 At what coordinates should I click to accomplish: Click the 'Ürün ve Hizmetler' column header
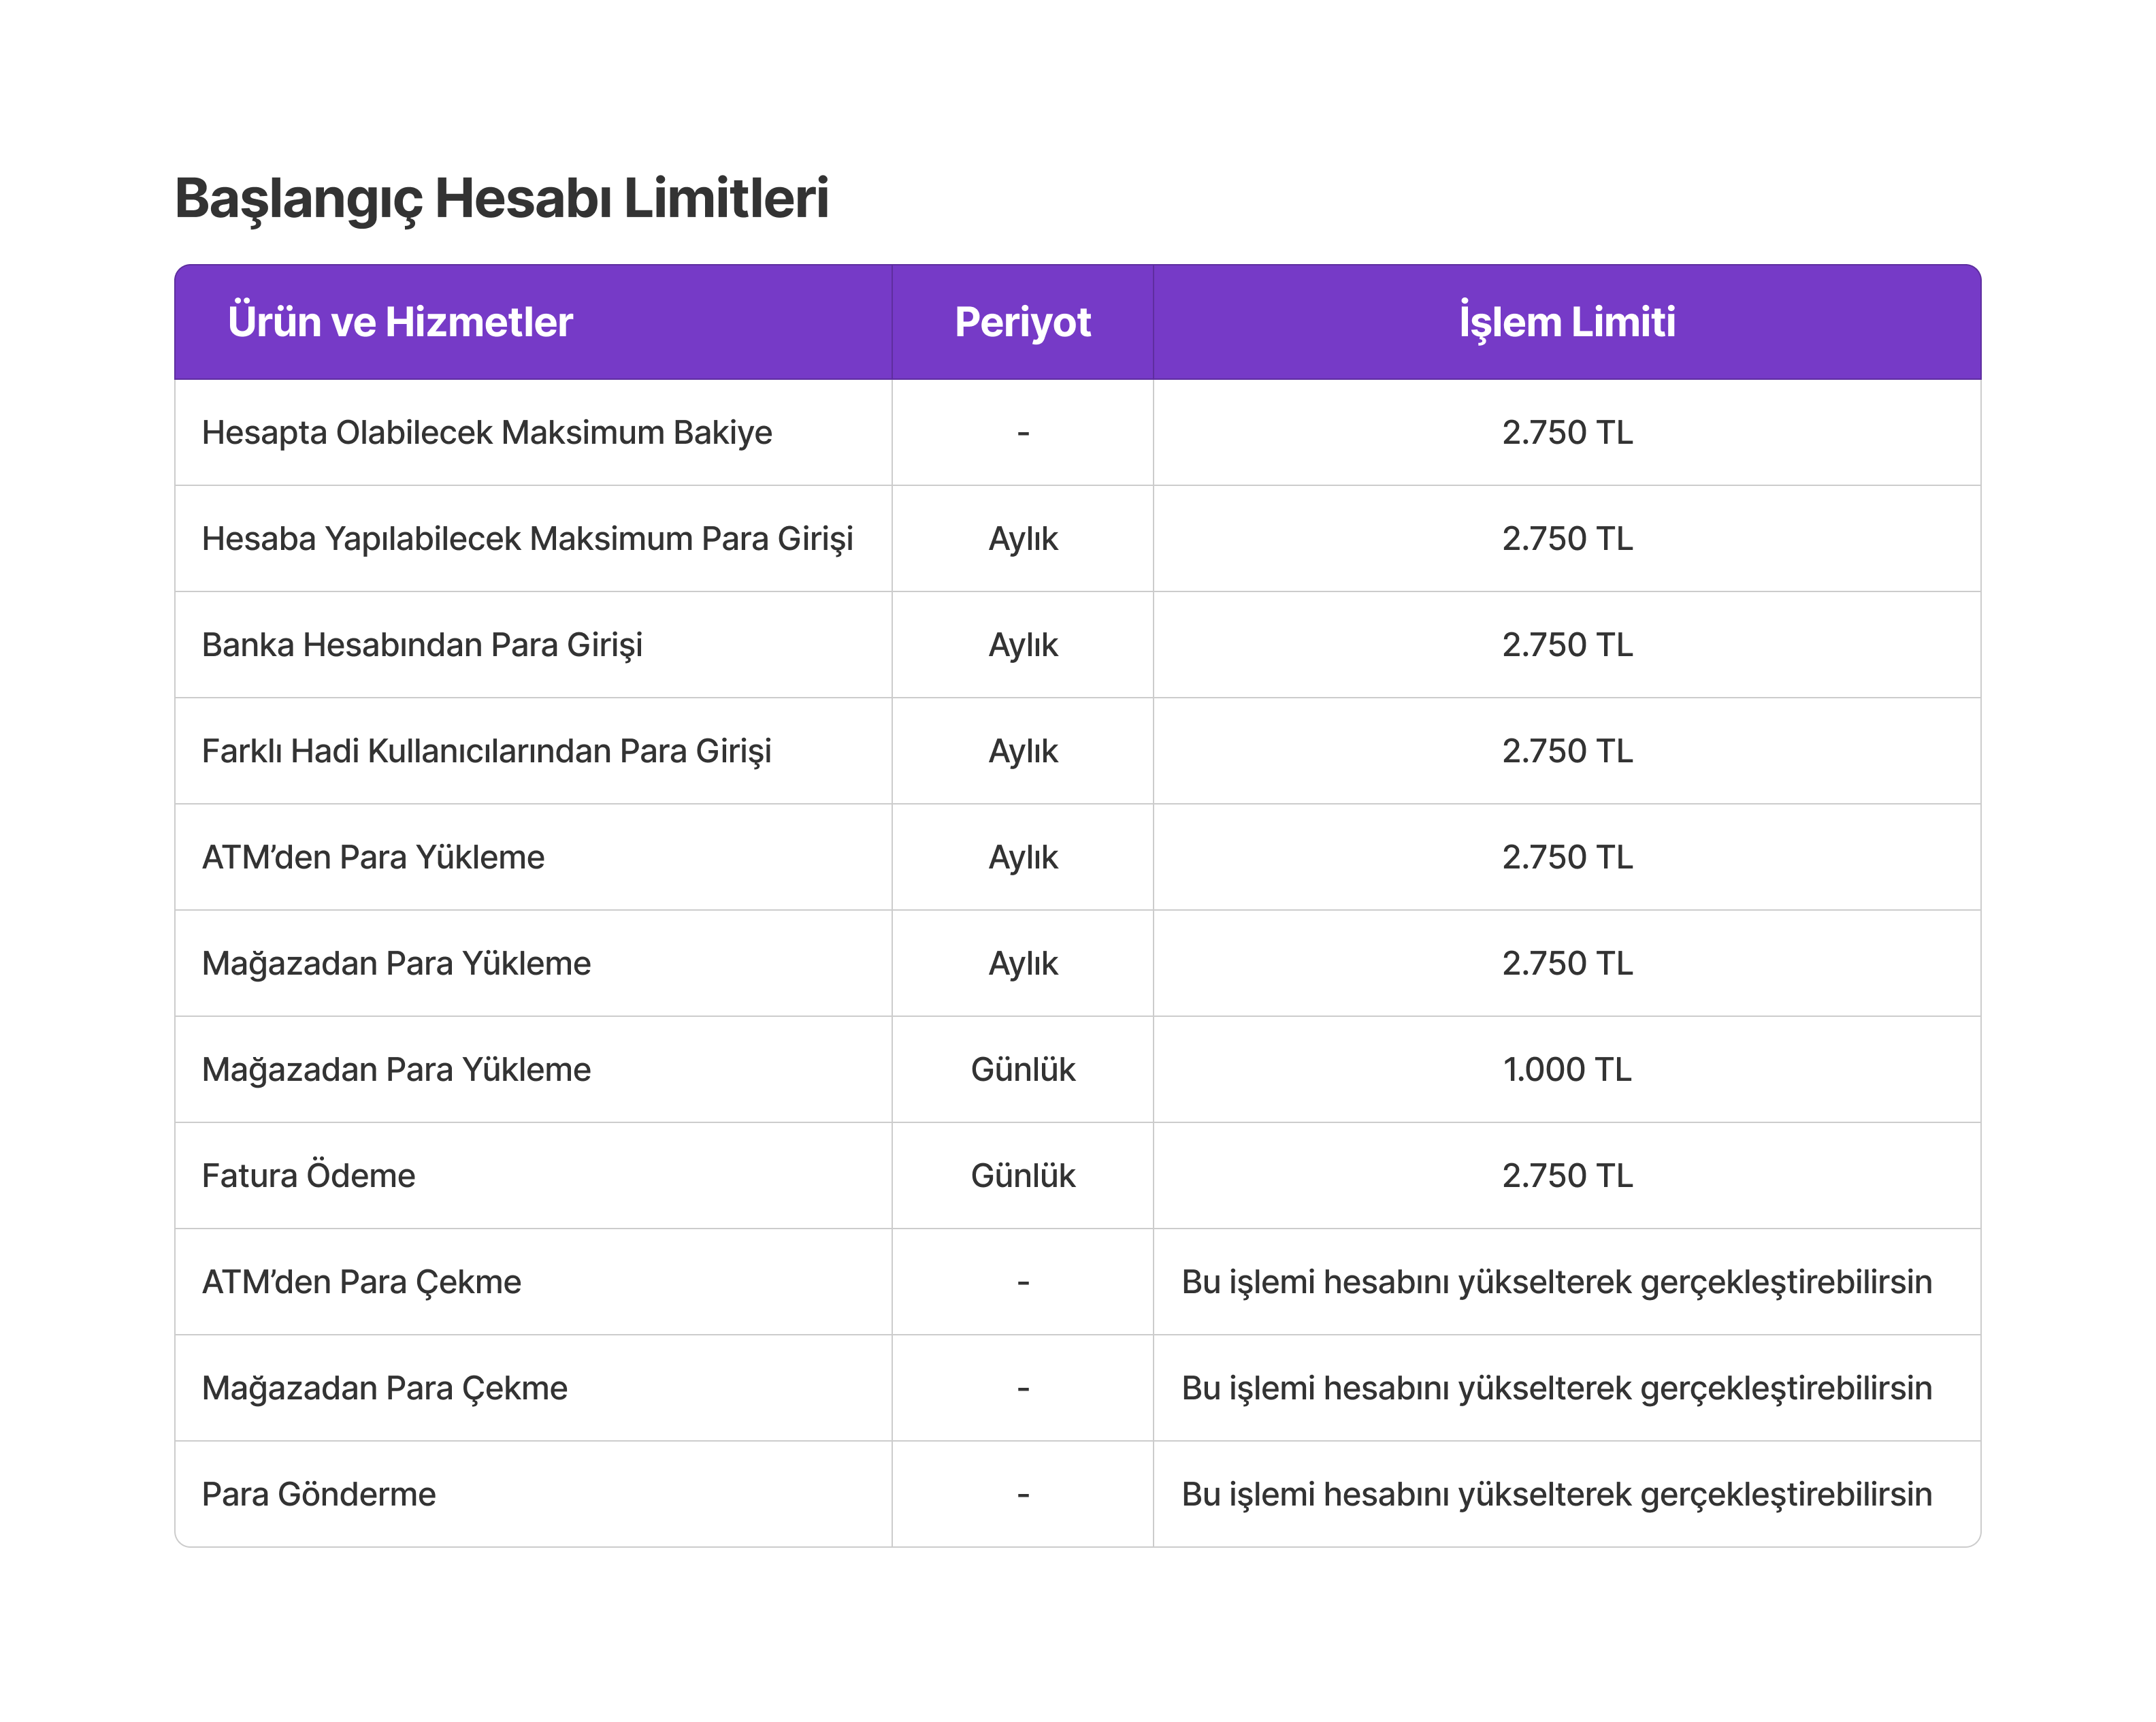coord(400,322)
